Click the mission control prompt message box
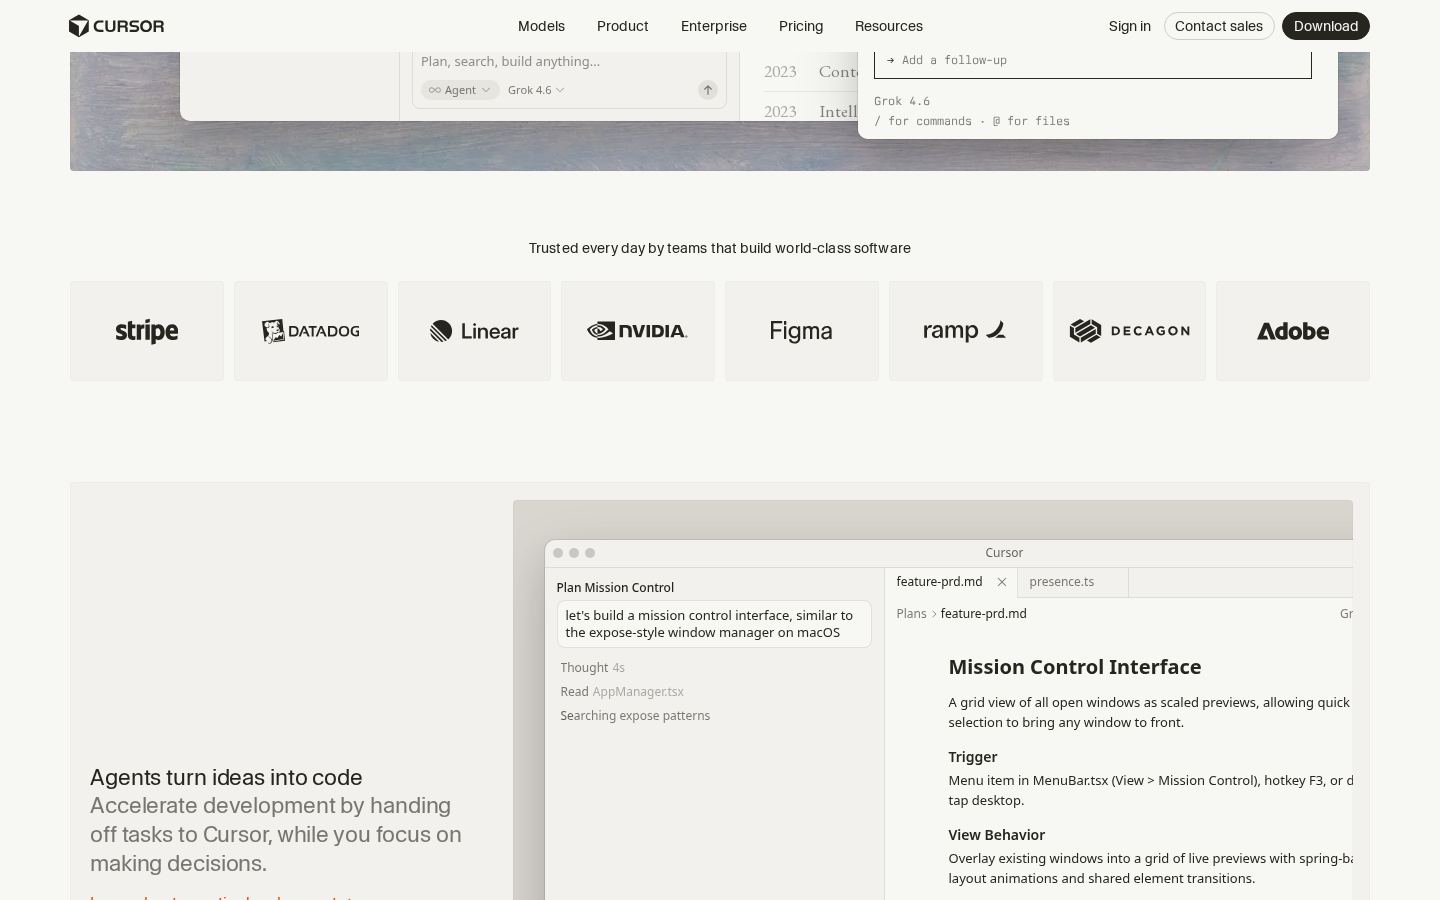 [714, 624]
